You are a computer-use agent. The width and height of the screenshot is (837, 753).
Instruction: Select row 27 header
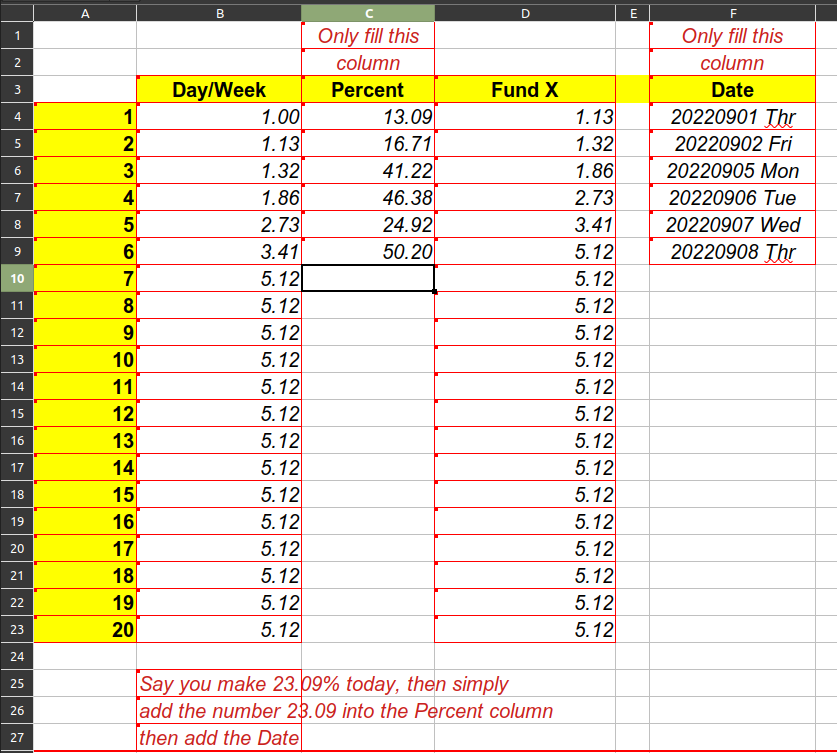17,737
